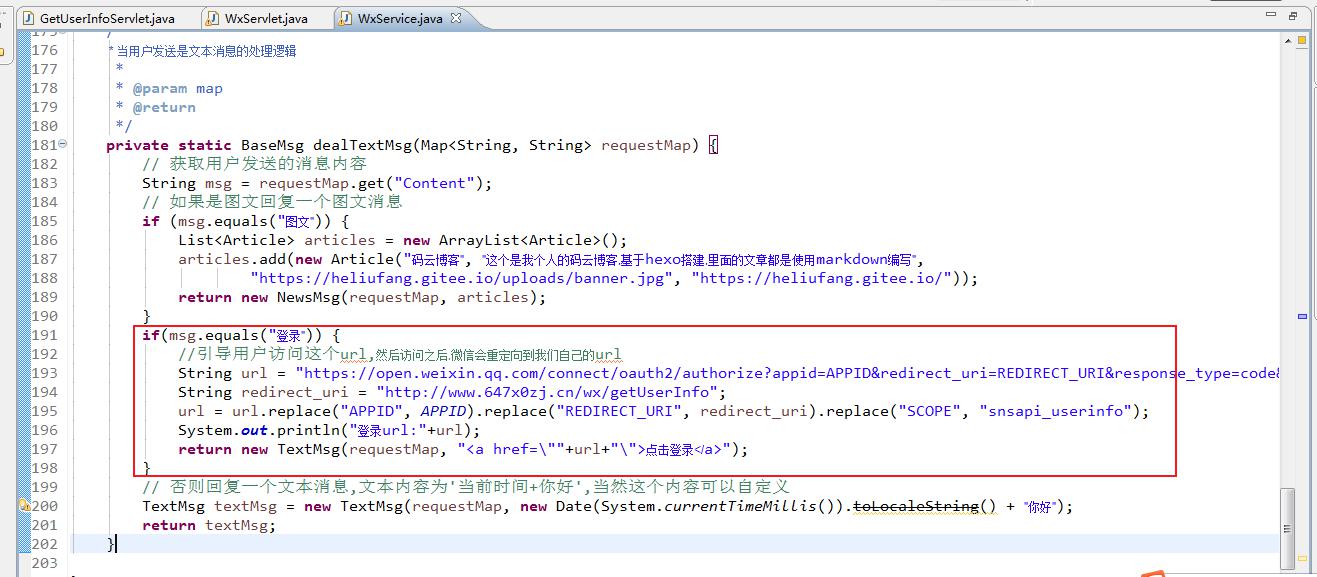Place cursor on 'dealTextMsg' method name
The height and width of the screenshot is (577, 1317).
(362, 145)
